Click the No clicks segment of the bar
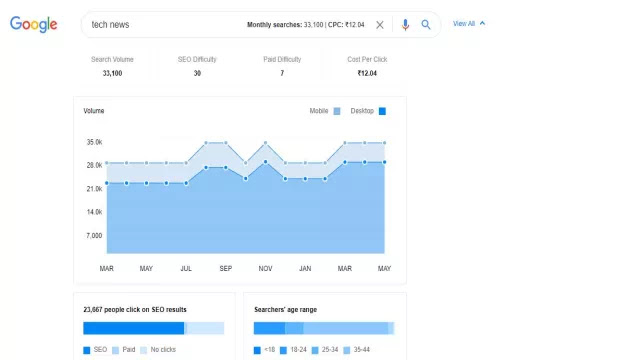Viewport: 640px width, 360px height. pos(205,328)
